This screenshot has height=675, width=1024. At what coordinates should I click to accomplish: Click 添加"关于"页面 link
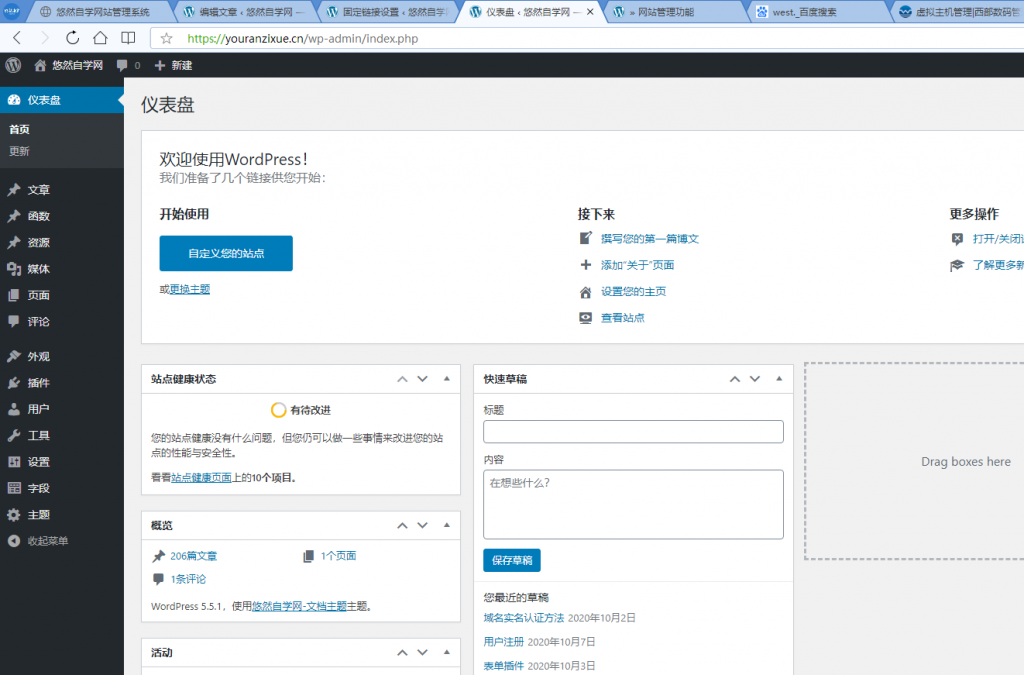pos(637,265)
